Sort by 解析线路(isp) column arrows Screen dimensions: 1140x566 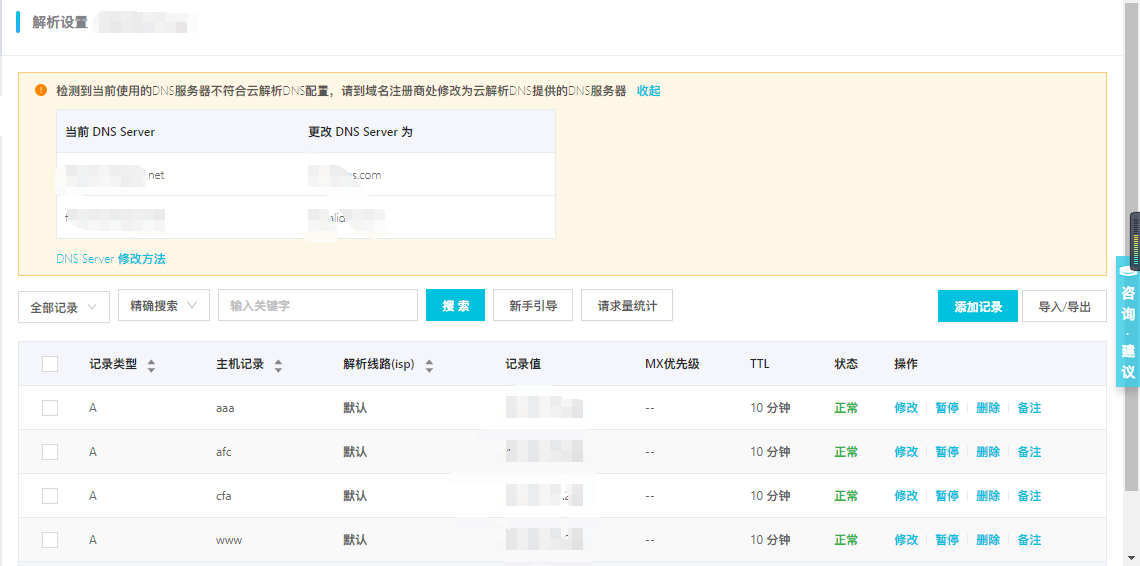click(x=429, y=365)
